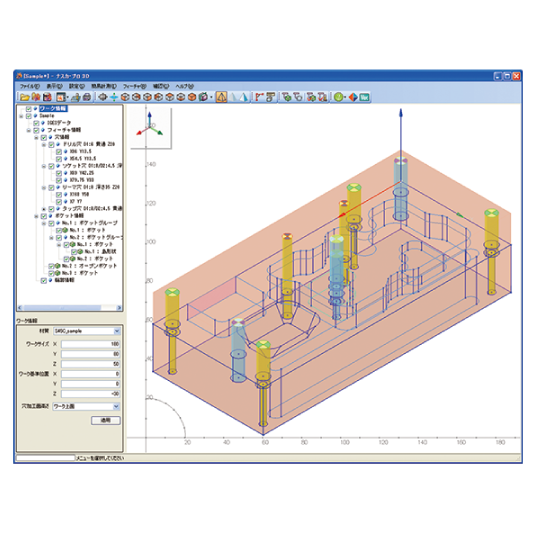Image resolution: width=534 pixels, height=534 pixels.
Task: Toggle the 穴情報 checkbox
Action: [44, 137]
